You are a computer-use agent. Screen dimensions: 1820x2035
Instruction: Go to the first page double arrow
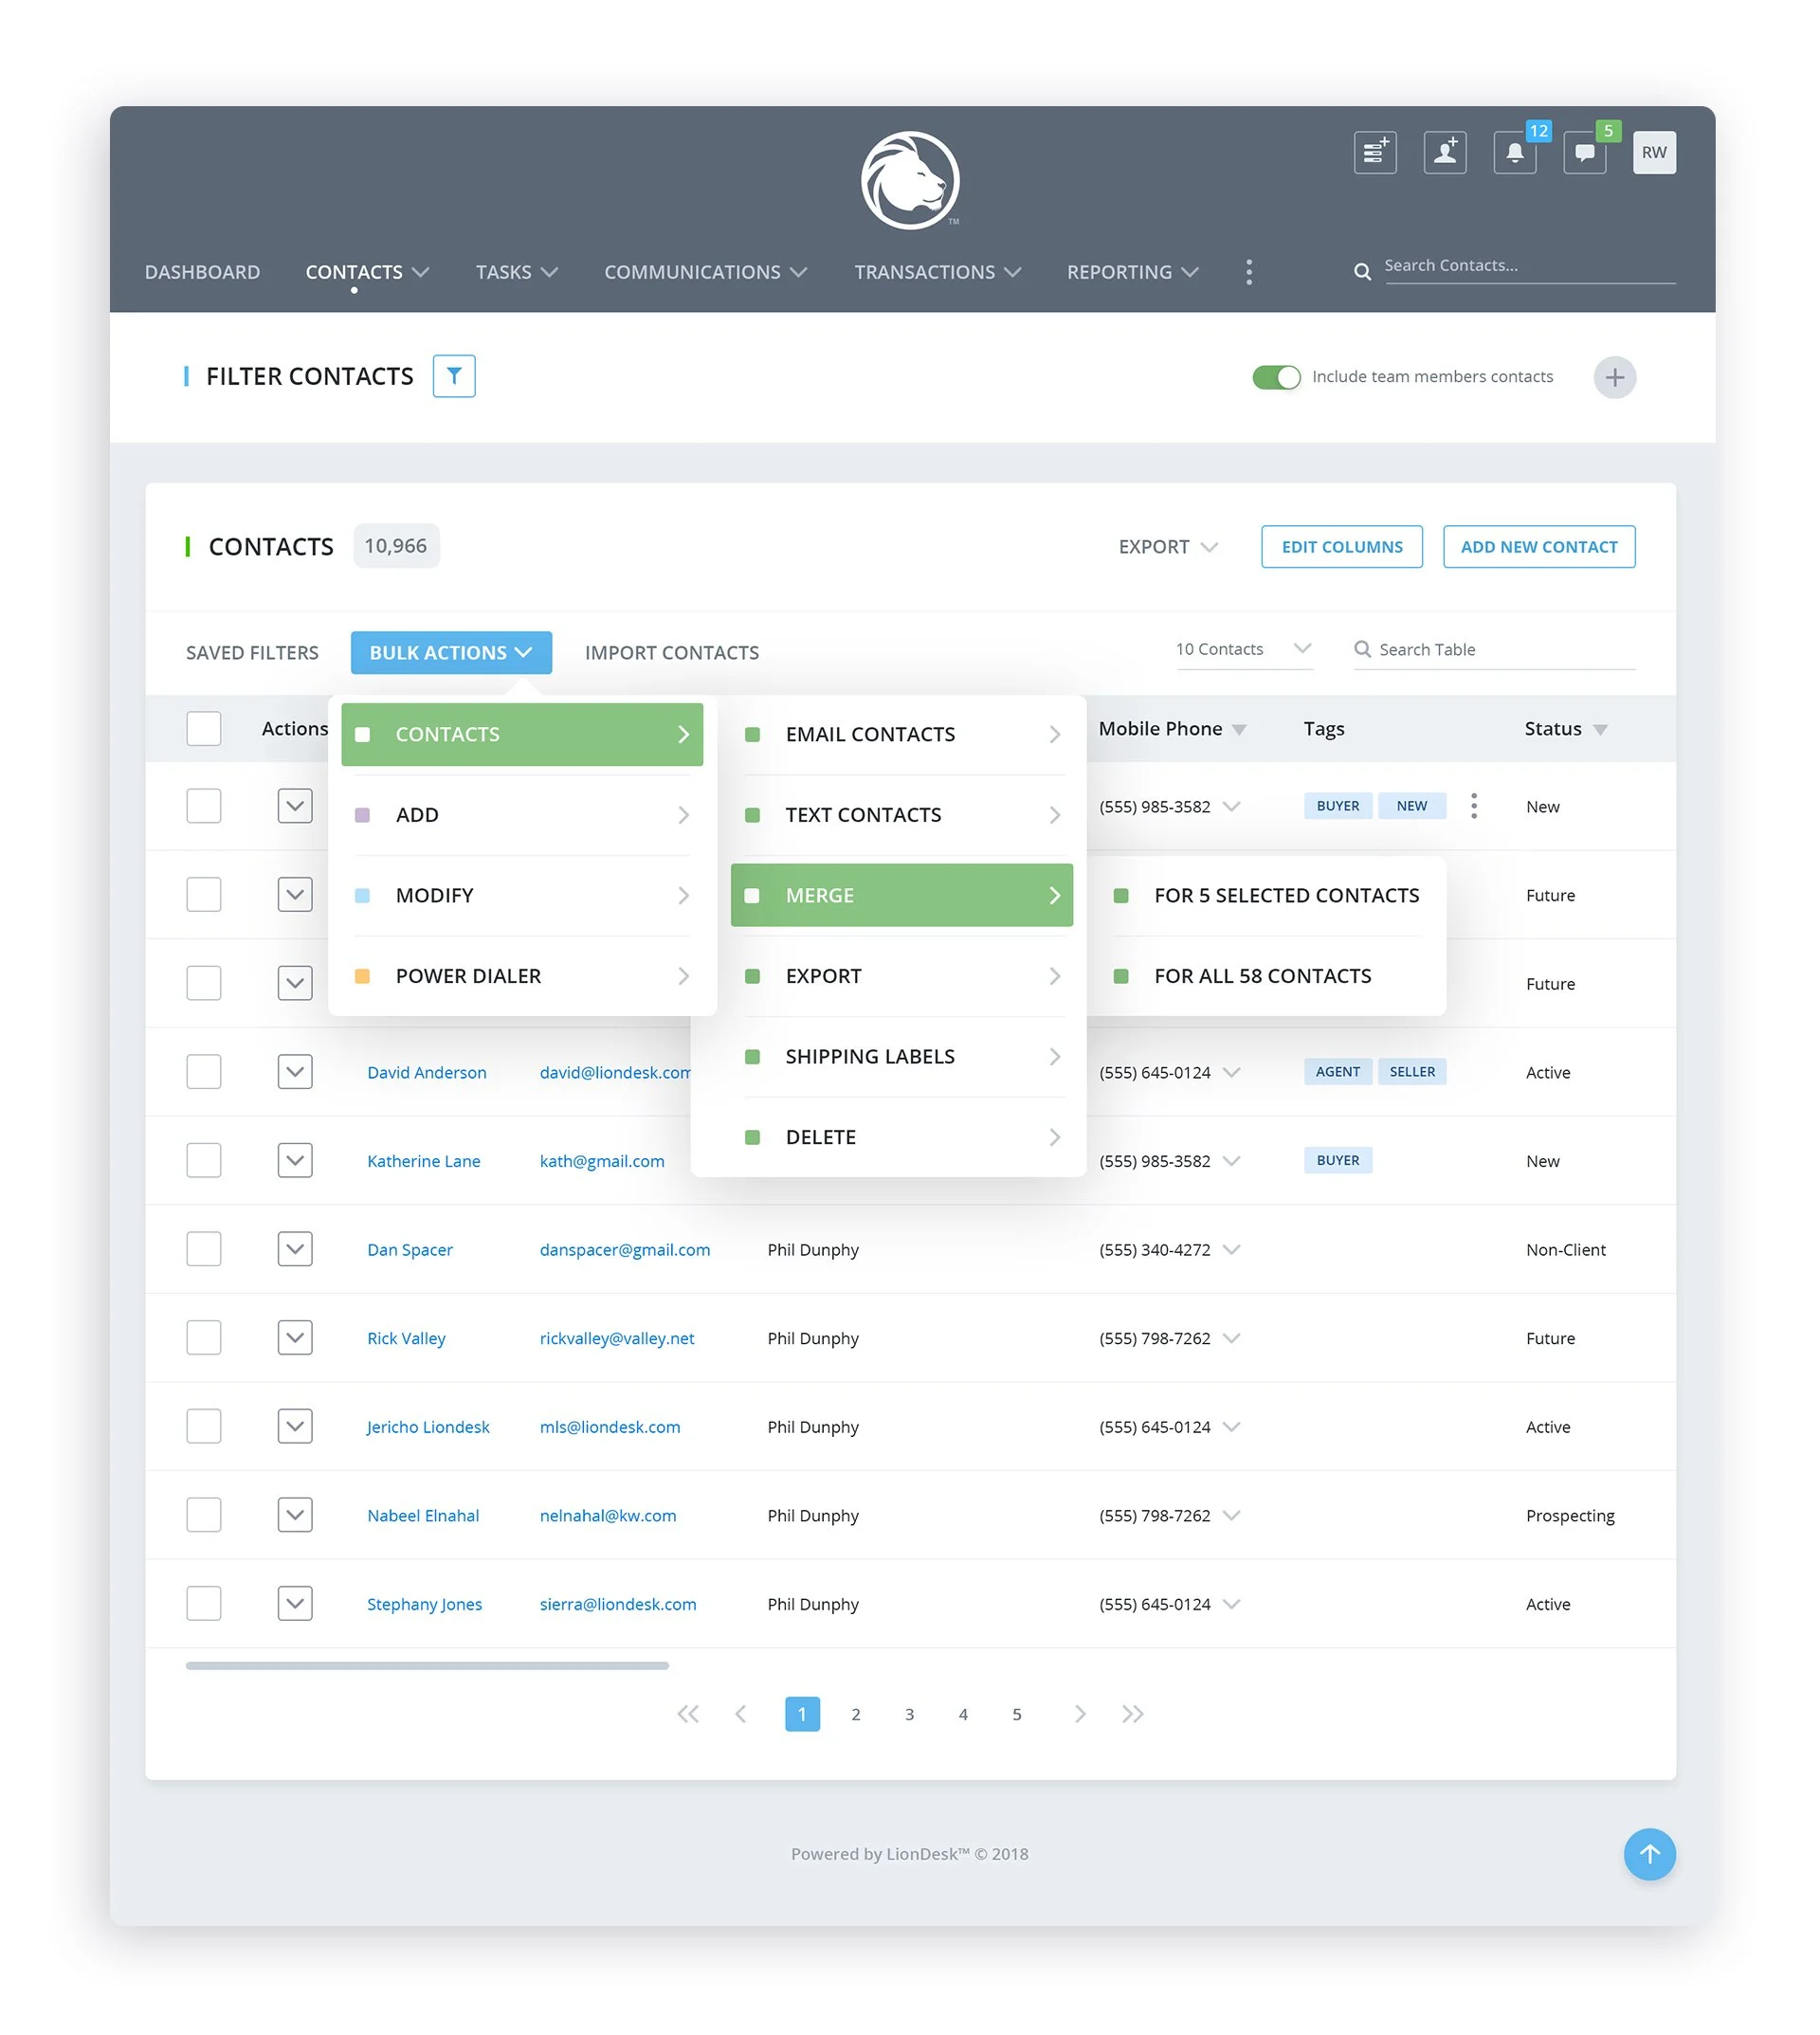(x=688, y=1713)
